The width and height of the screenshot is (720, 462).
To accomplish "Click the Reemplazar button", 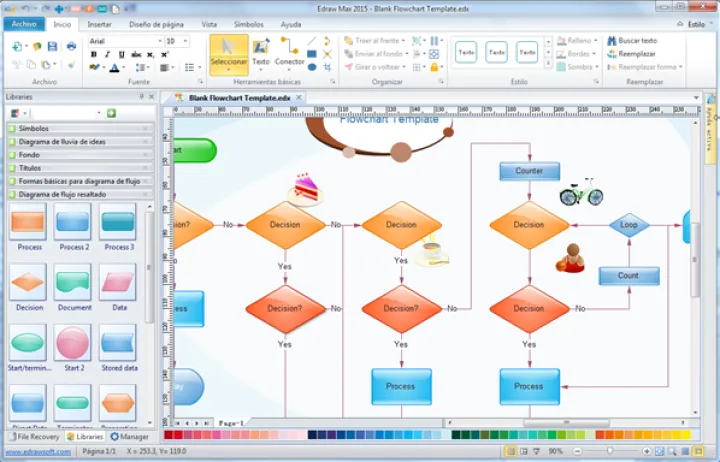I will click(x=636, y=54).
